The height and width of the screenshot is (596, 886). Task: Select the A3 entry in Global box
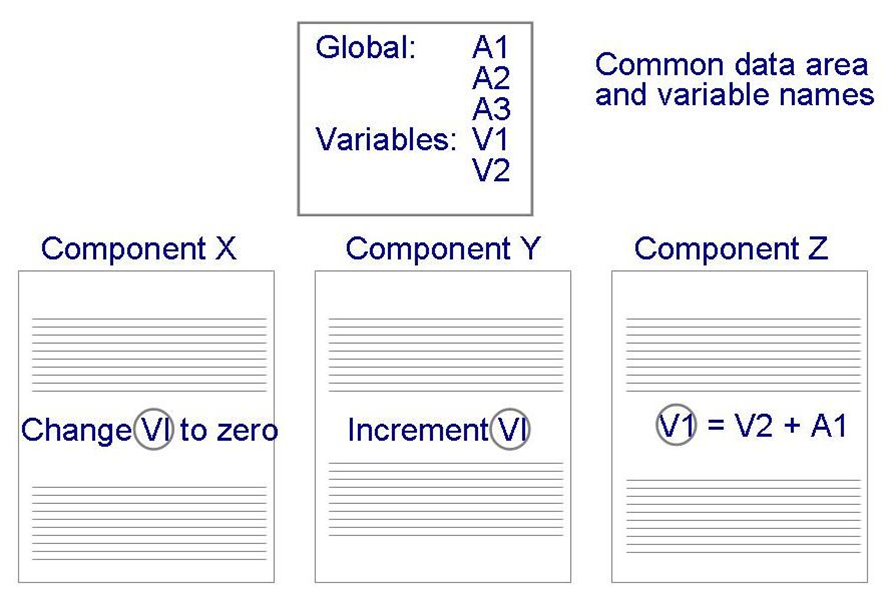pyautogui.click(x=491, y=109)
